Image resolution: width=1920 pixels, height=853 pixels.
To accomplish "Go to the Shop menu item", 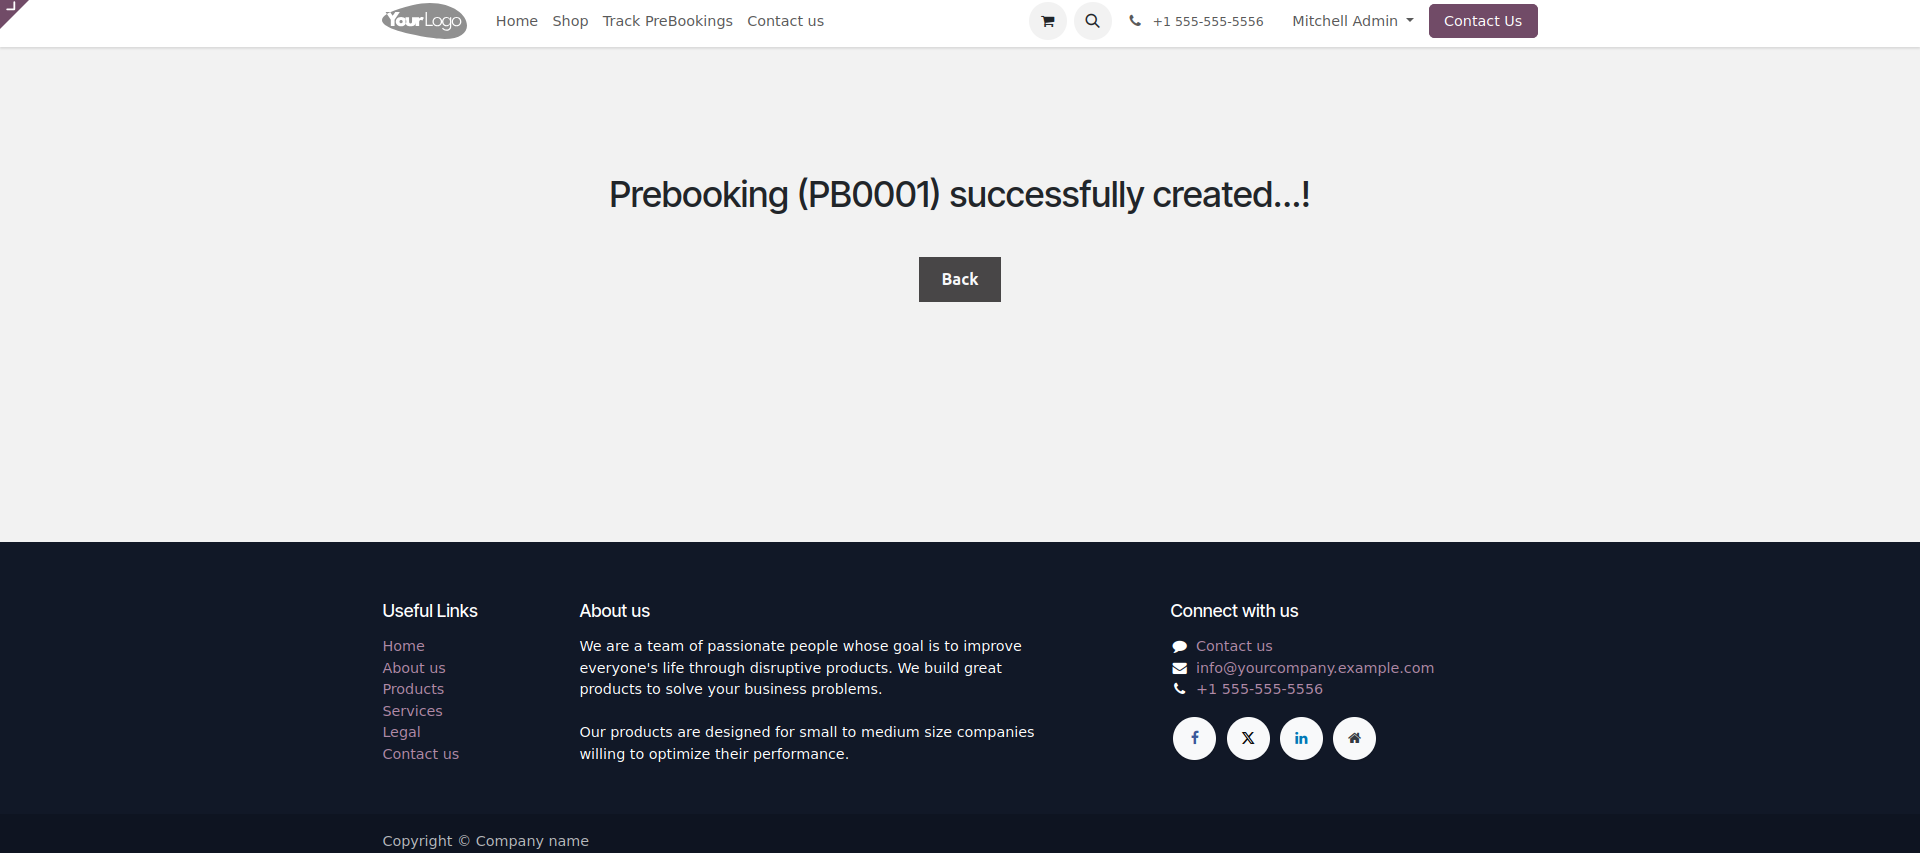I will 570,21.
